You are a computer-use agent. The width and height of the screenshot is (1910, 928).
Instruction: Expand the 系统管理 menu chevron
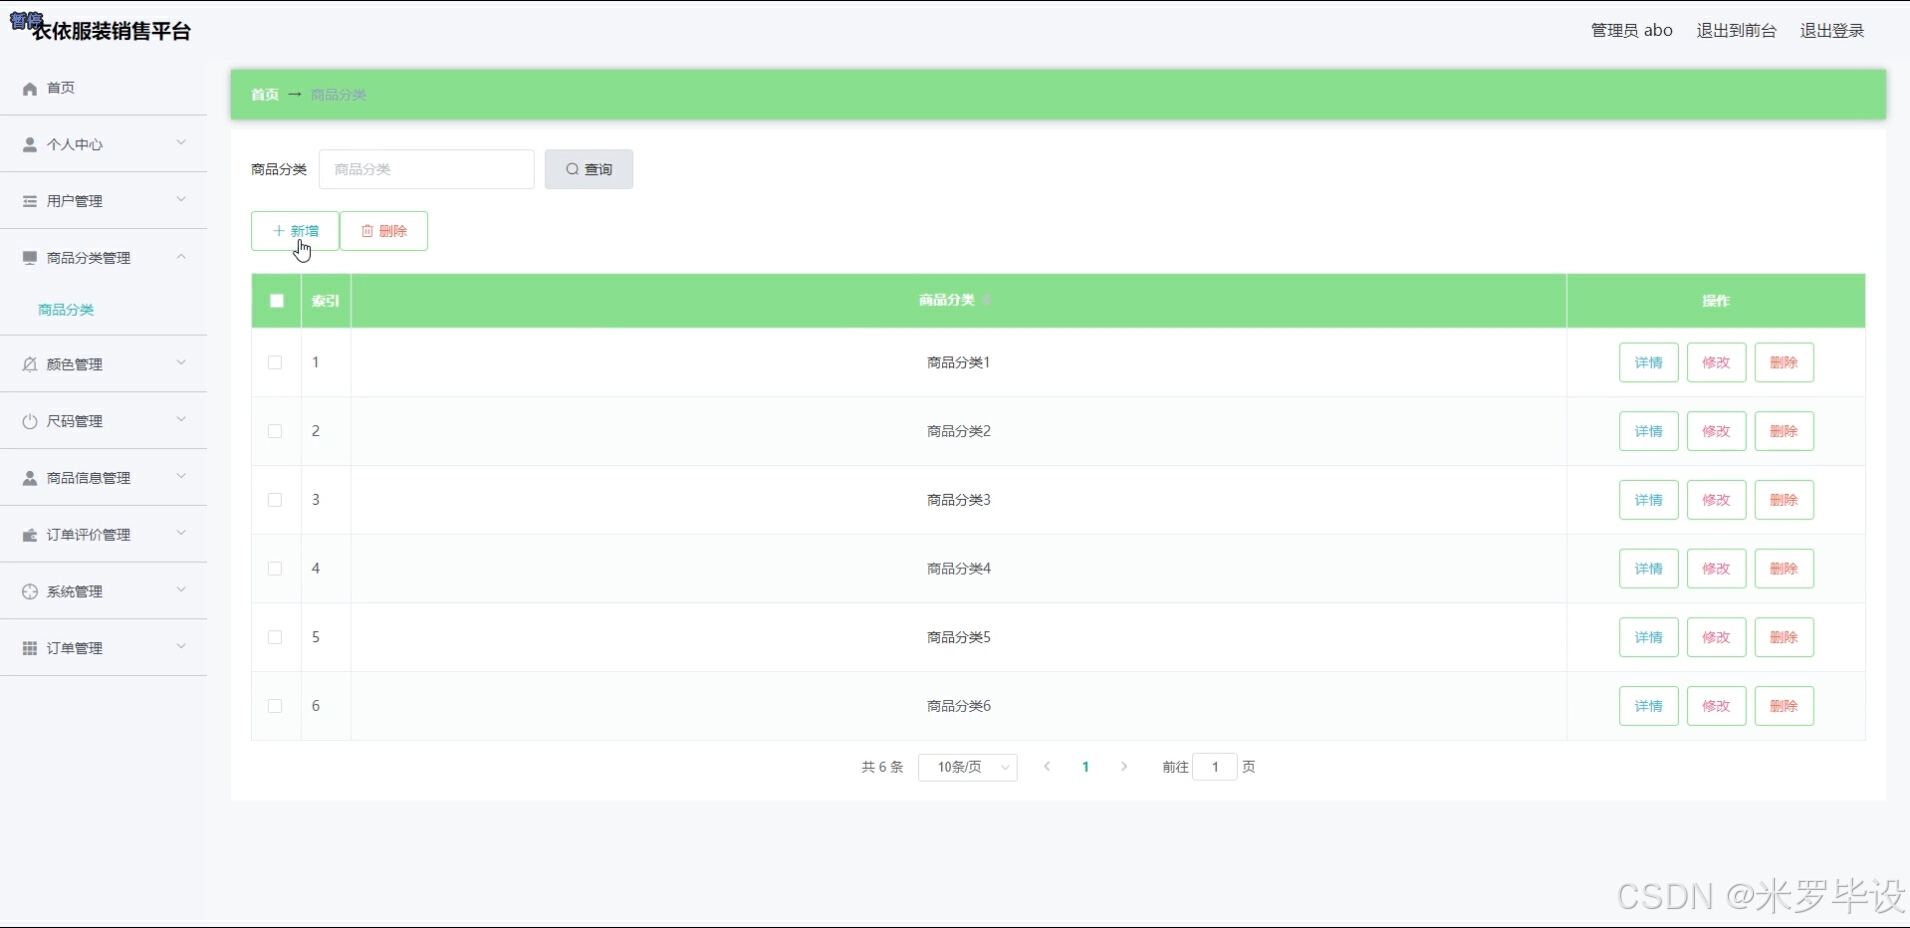pyautogui.click(x=181, y=590)
